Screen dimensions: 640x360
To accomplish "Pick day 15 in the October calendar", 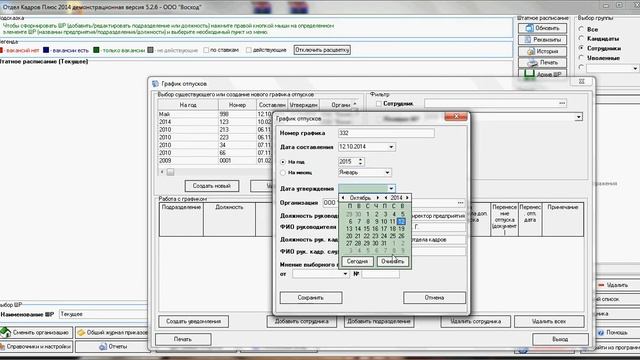I will pyautogui.click(x=367, y=229).
